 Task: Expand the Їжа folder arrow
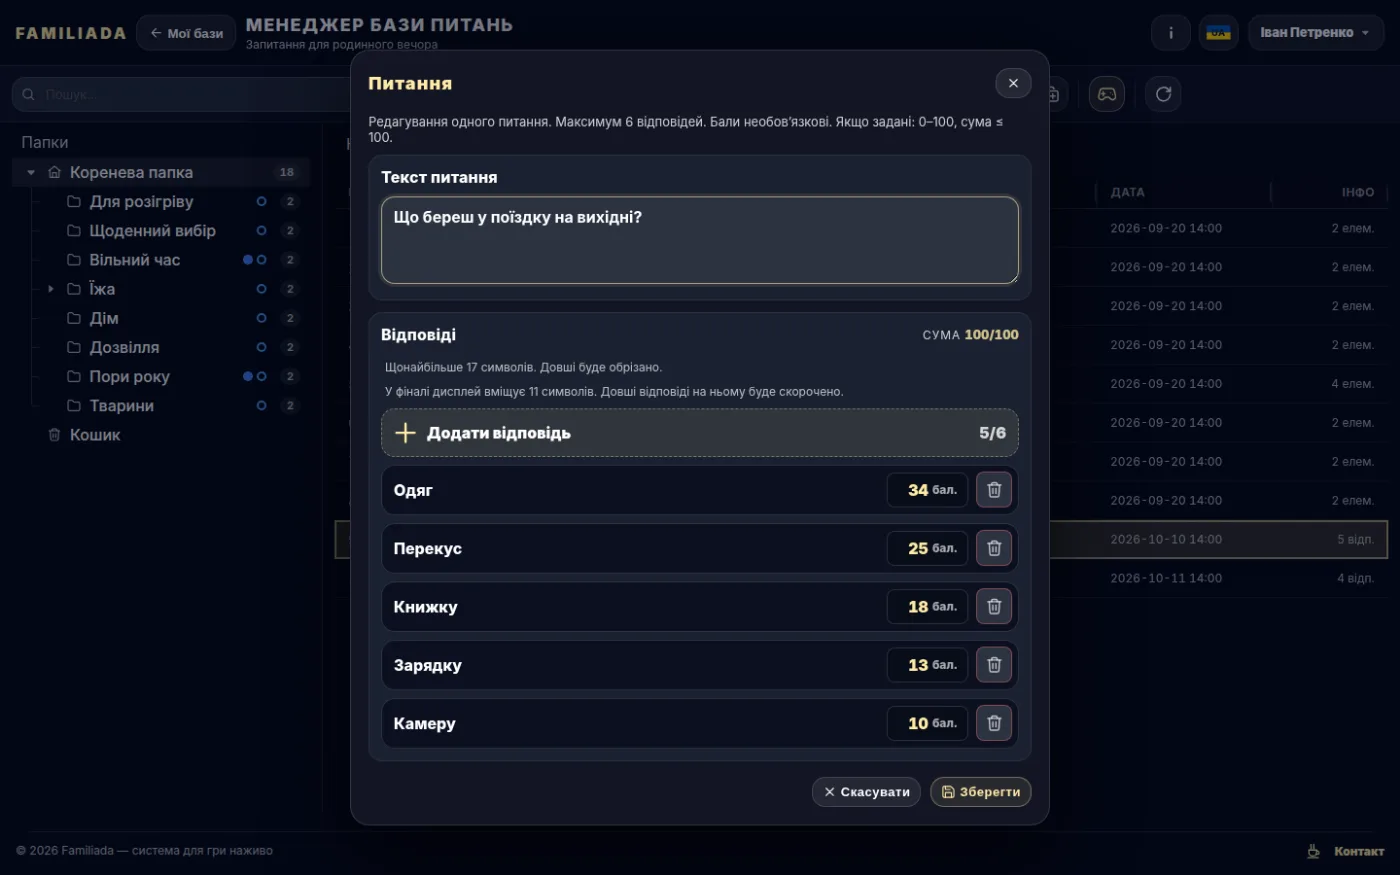point(51,289)
